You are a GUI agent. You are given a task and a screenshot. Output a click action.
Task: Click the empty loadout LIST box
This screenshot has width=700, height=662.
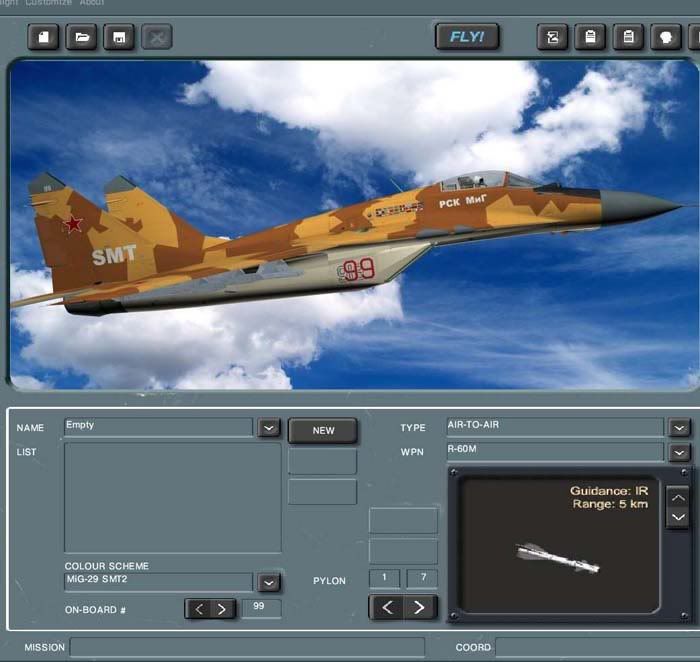(173, 498)
